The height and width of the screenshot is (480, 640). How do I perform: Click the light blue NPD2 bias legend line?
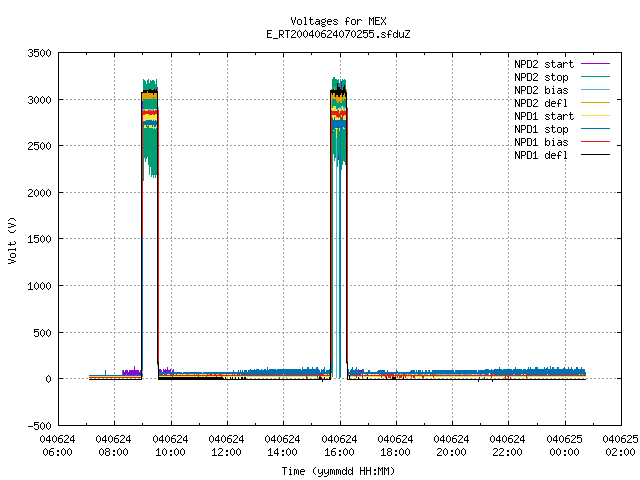[596, 90]
